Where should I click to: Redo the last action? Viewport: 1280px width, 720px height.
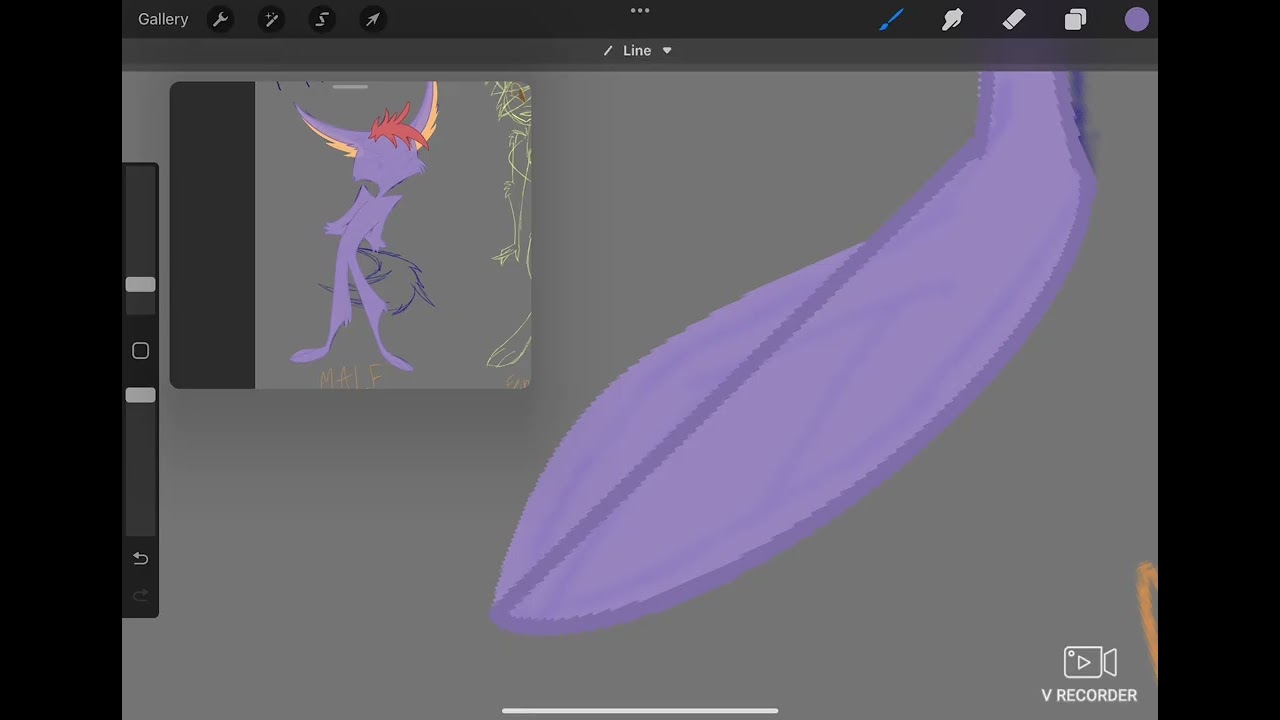pyautogui.click(x=140, y=596)
